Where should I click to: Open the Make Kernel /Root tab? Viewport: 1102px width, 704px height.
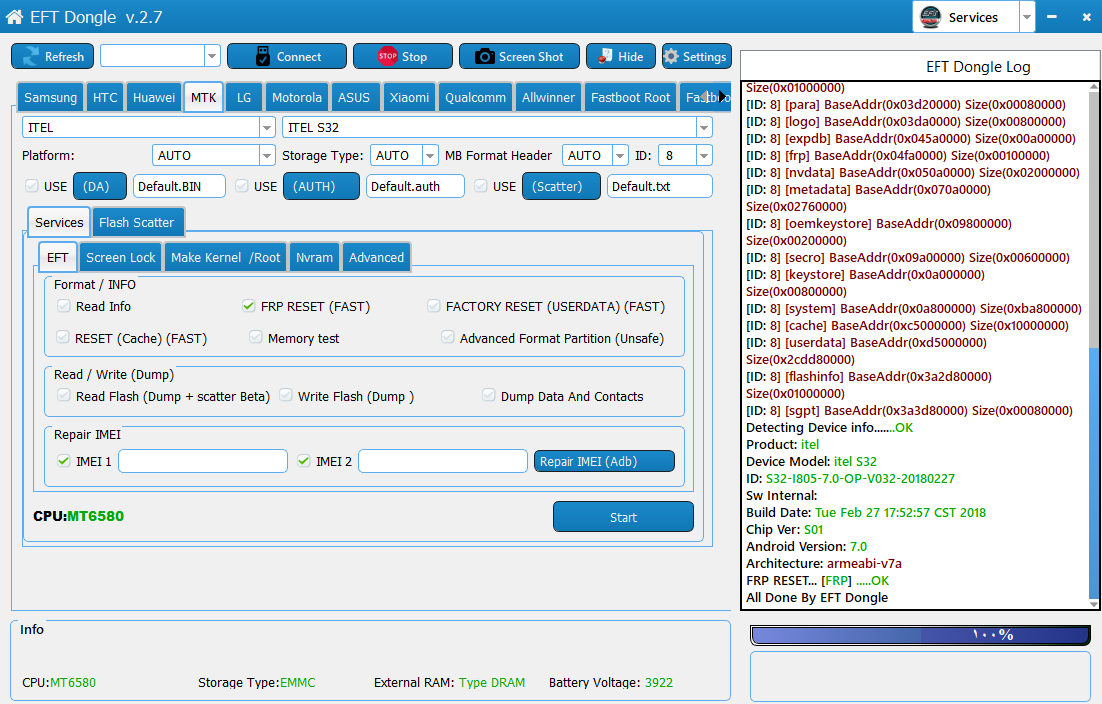pos(226,257)
